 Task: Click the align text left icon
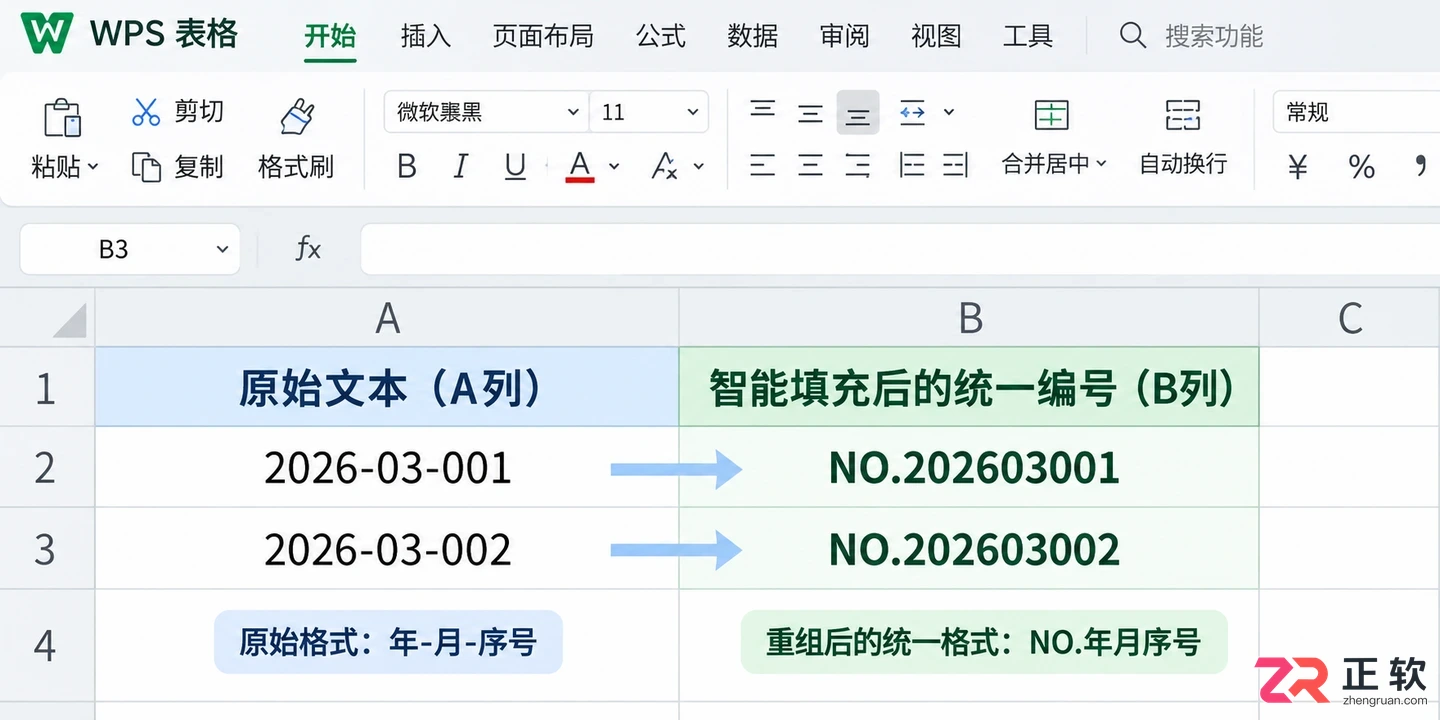coord(763,165)
